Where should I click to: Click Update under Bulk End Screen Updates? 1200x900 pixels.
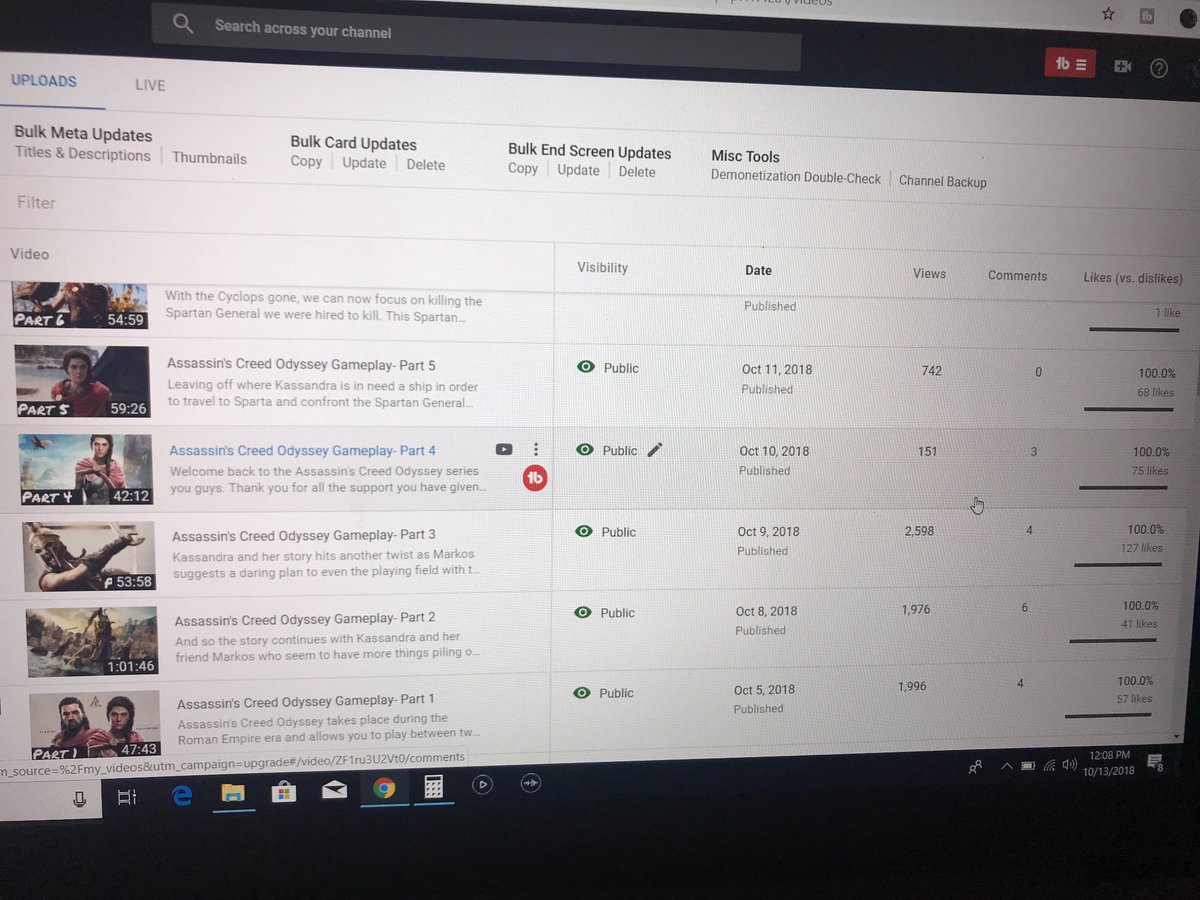click(x=578, y=170)
